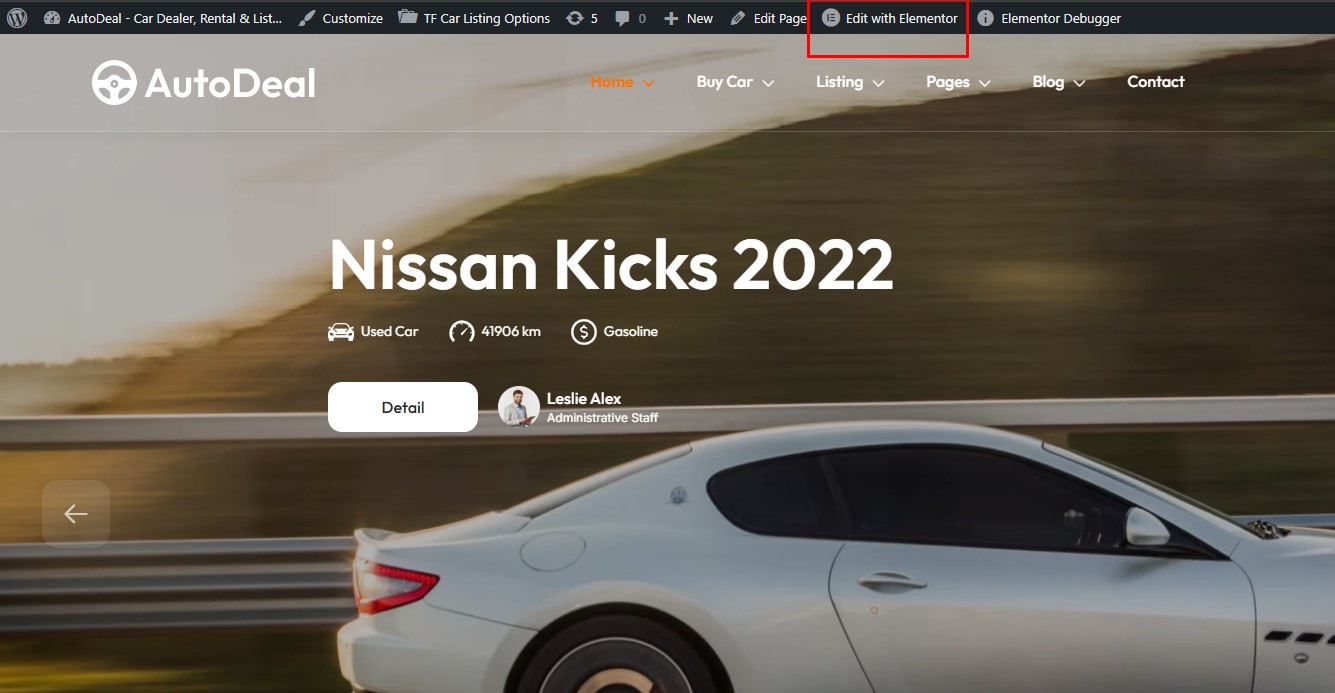Image resolution: width=1335 pixels, height=693 pixels.
Task: Click the Nissan Kicks 2022 heading
Action: tap(611, 265)
